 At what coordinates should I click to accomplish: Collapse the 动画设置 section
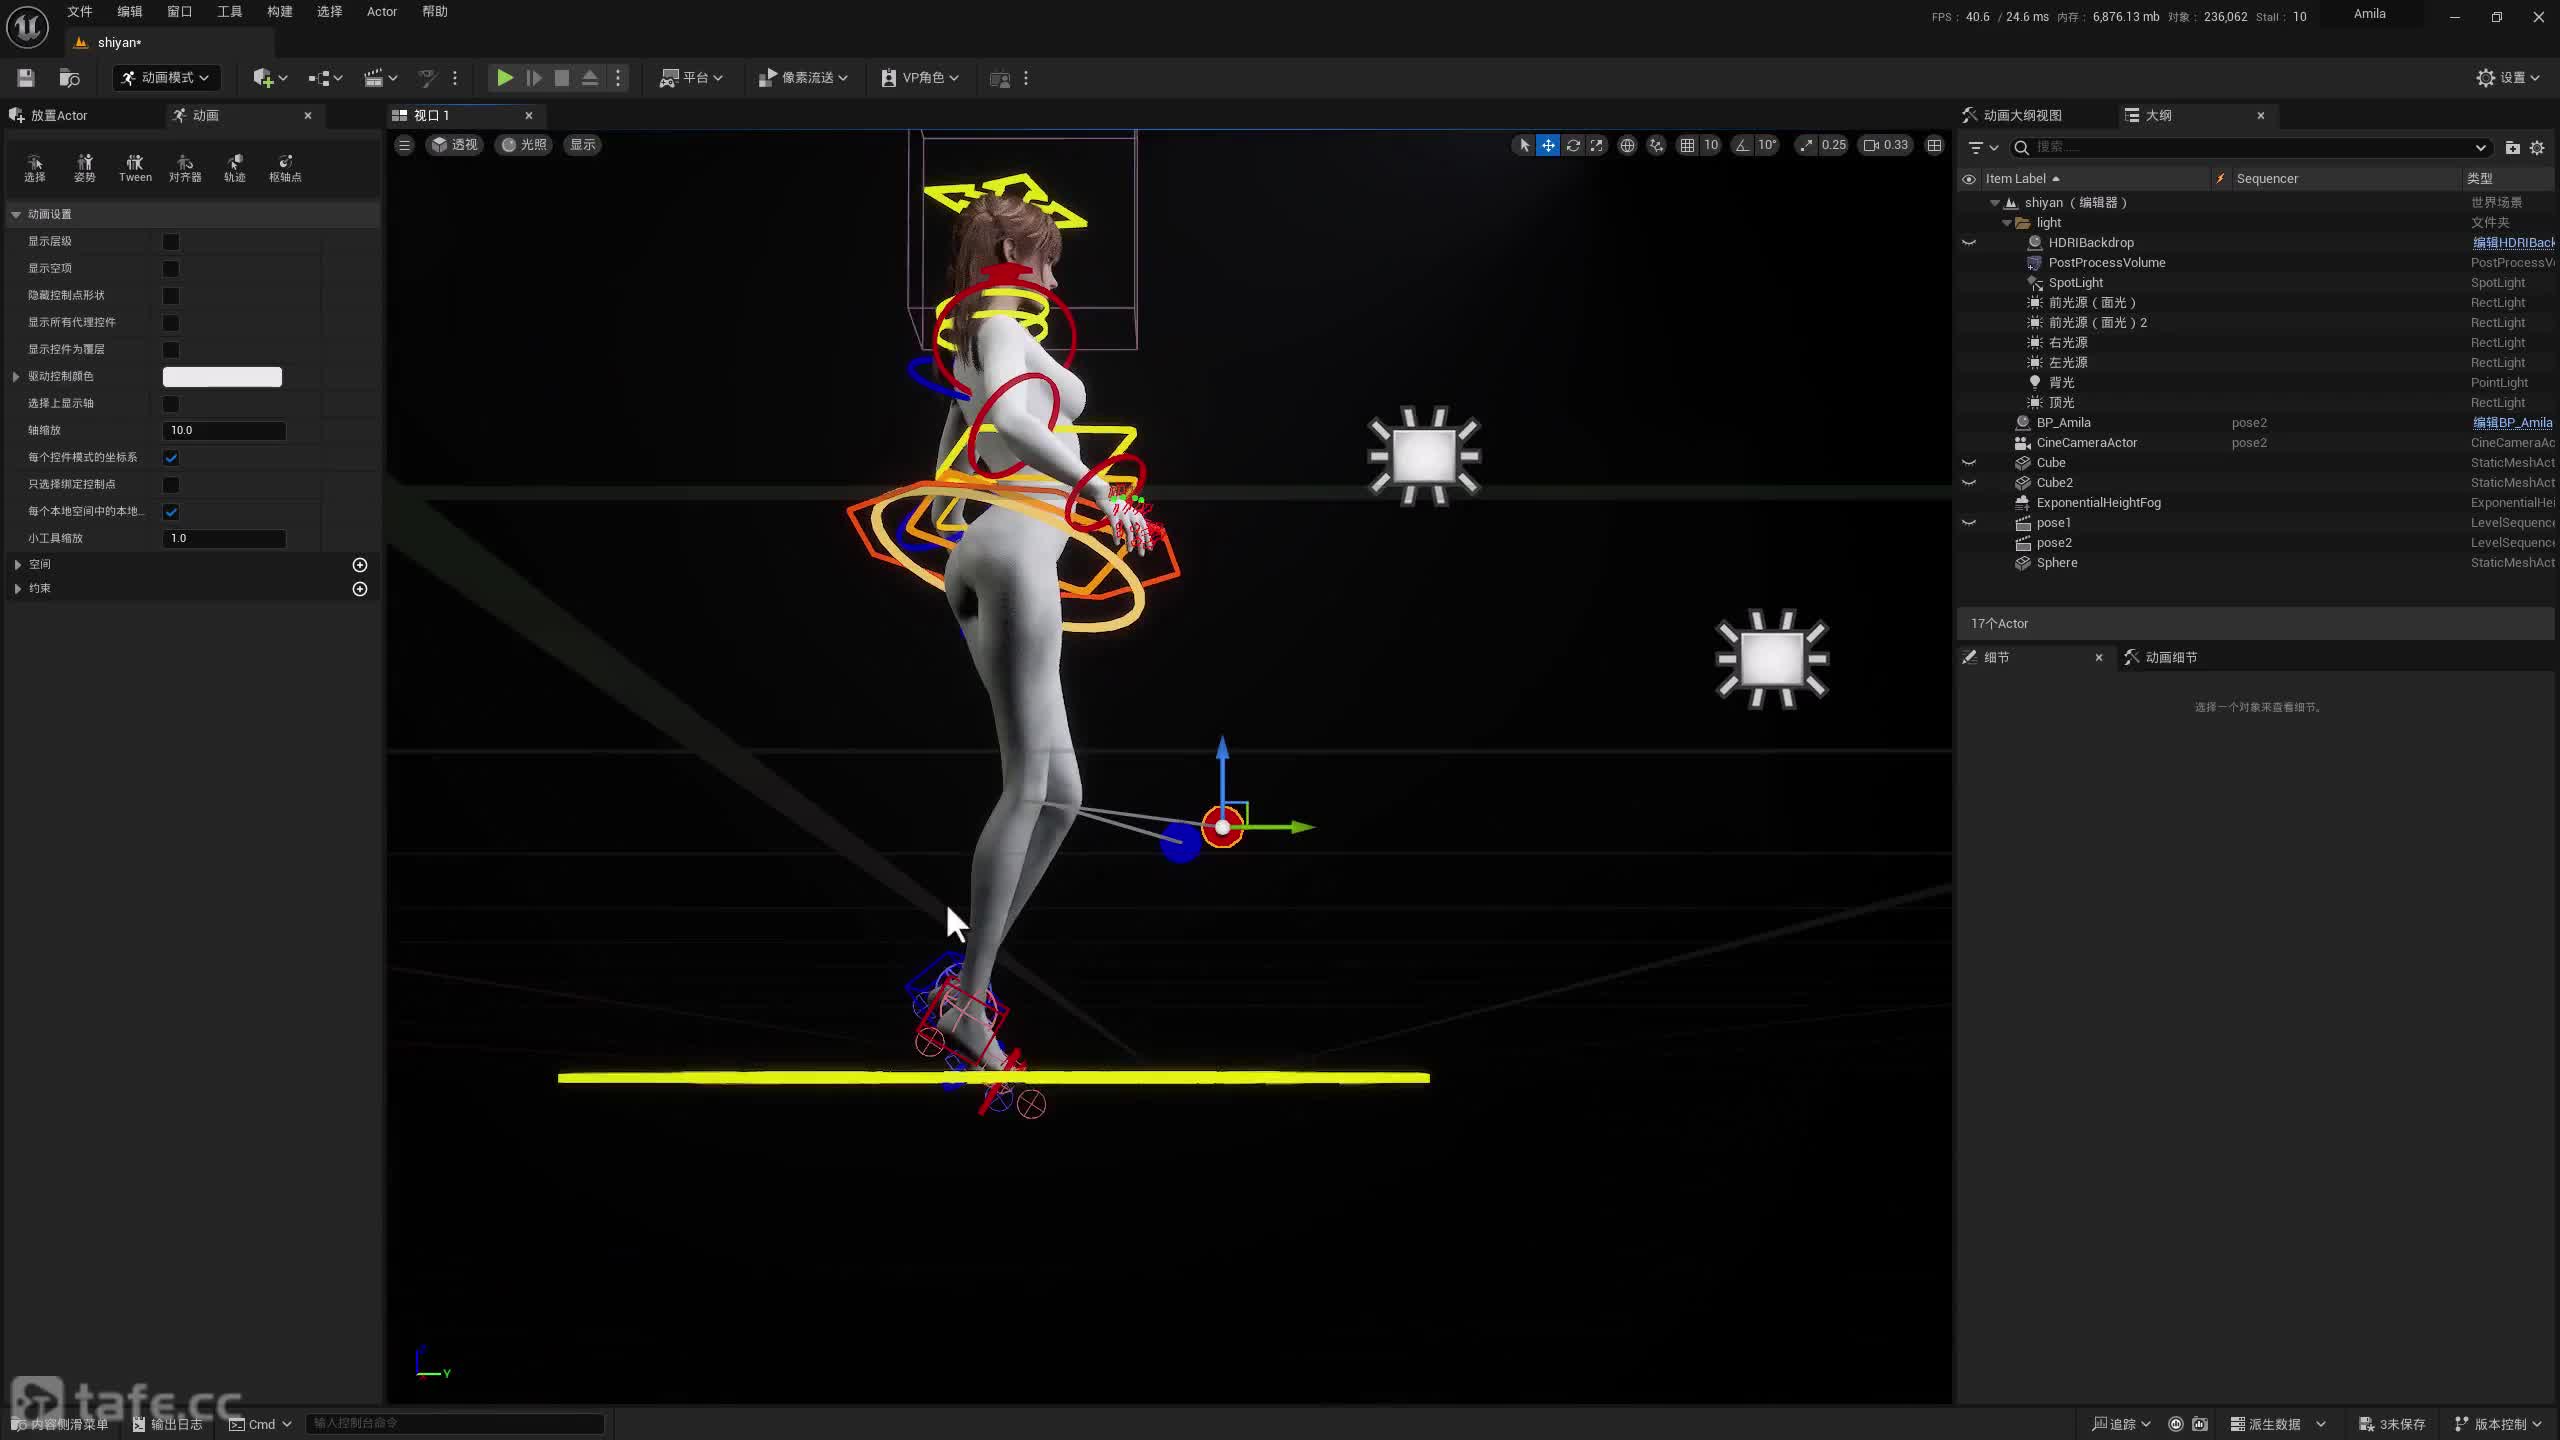click(x=16, y=215)
